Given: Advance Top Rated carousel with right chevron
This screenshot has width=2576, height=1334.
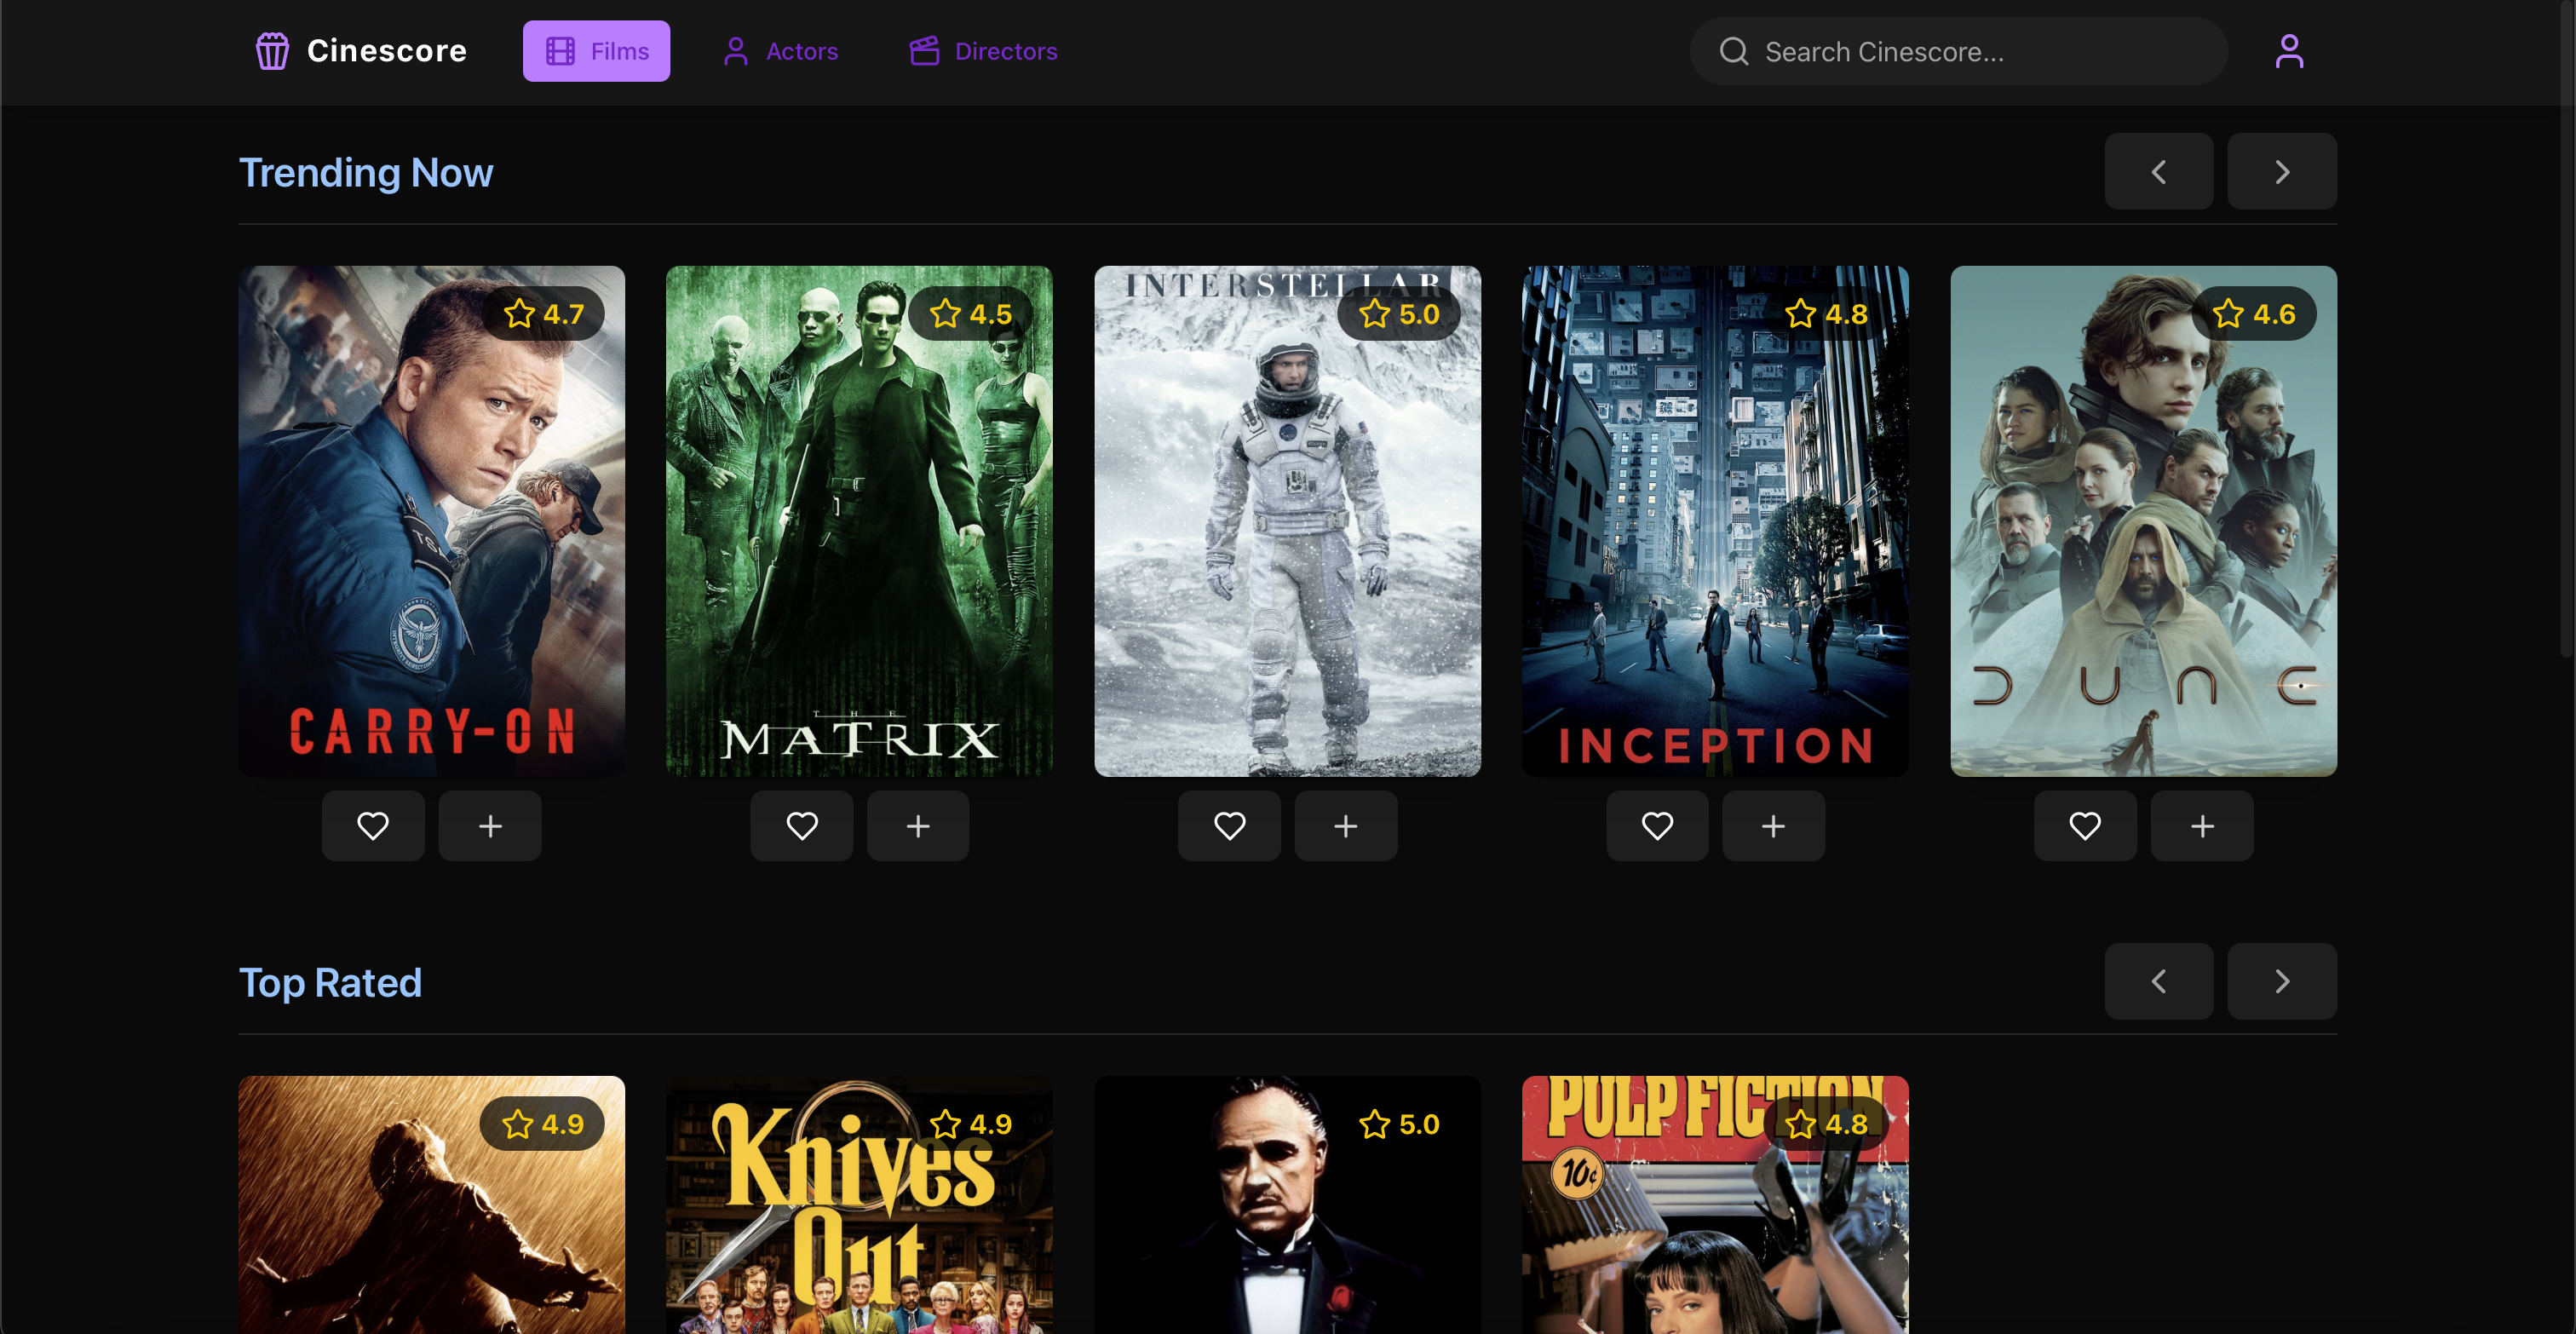Looking at the screenshot, I should [x=2281, y=981].
